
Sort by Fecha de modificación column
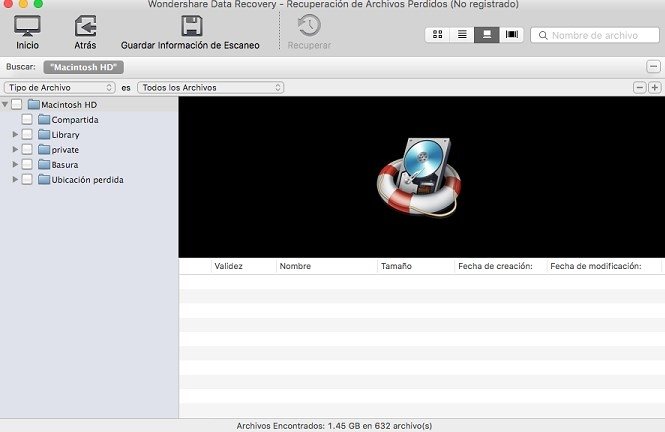(604, 266)
